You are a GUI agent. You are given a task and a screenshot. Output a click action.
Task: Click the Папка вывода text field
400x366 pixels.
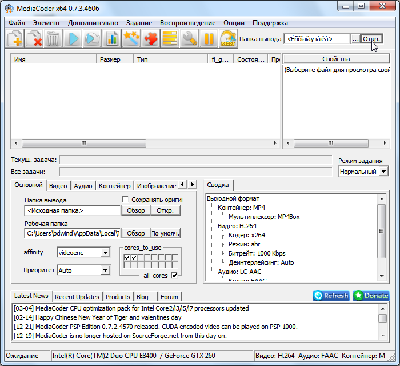(x=72, y=211)
